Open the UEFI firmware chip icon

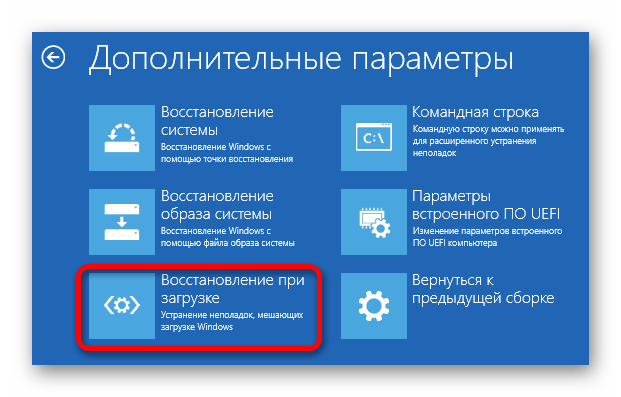point(373,222)
